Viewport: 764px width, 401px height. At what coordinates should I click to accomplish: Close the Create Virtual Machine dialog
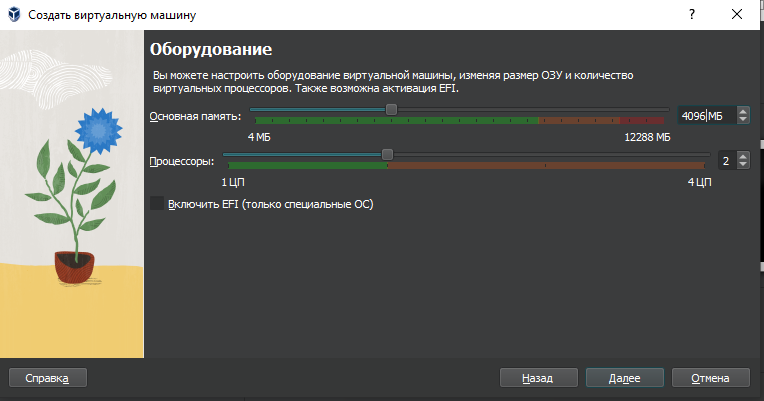click(x=737, y=15)
